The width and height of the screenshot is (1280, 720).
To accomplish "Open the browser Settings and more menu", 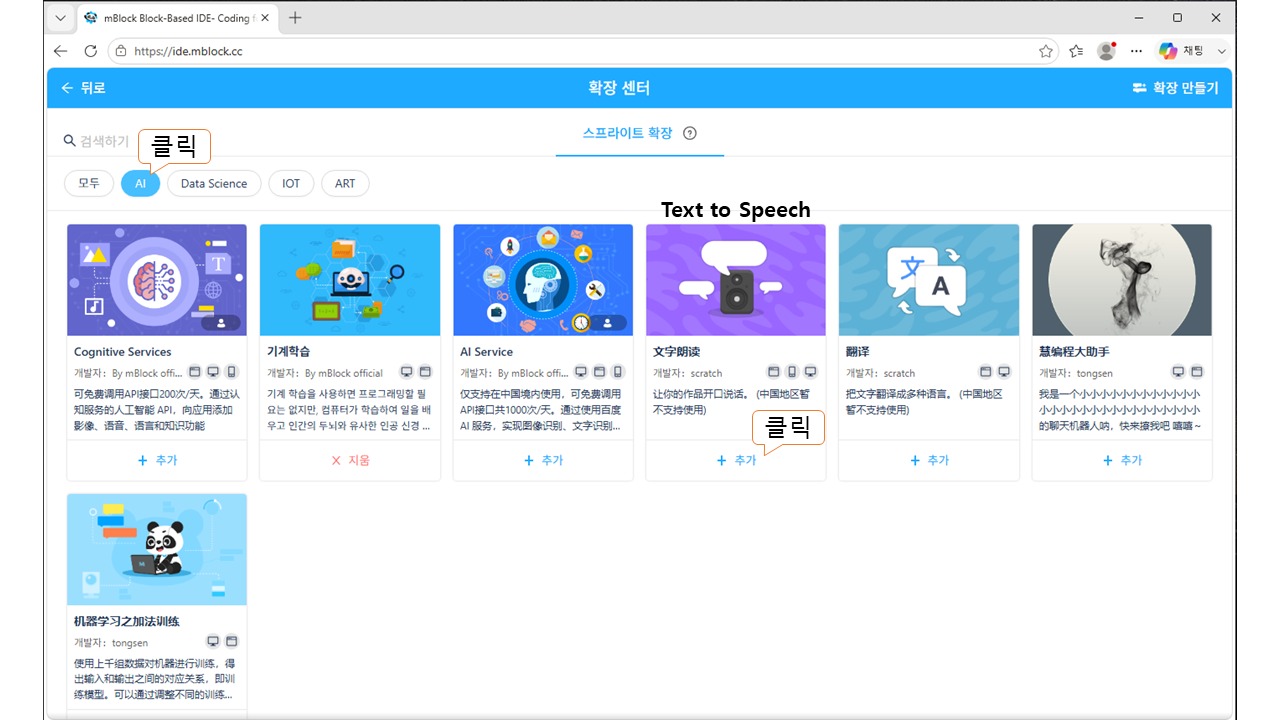I will 1136,51.
